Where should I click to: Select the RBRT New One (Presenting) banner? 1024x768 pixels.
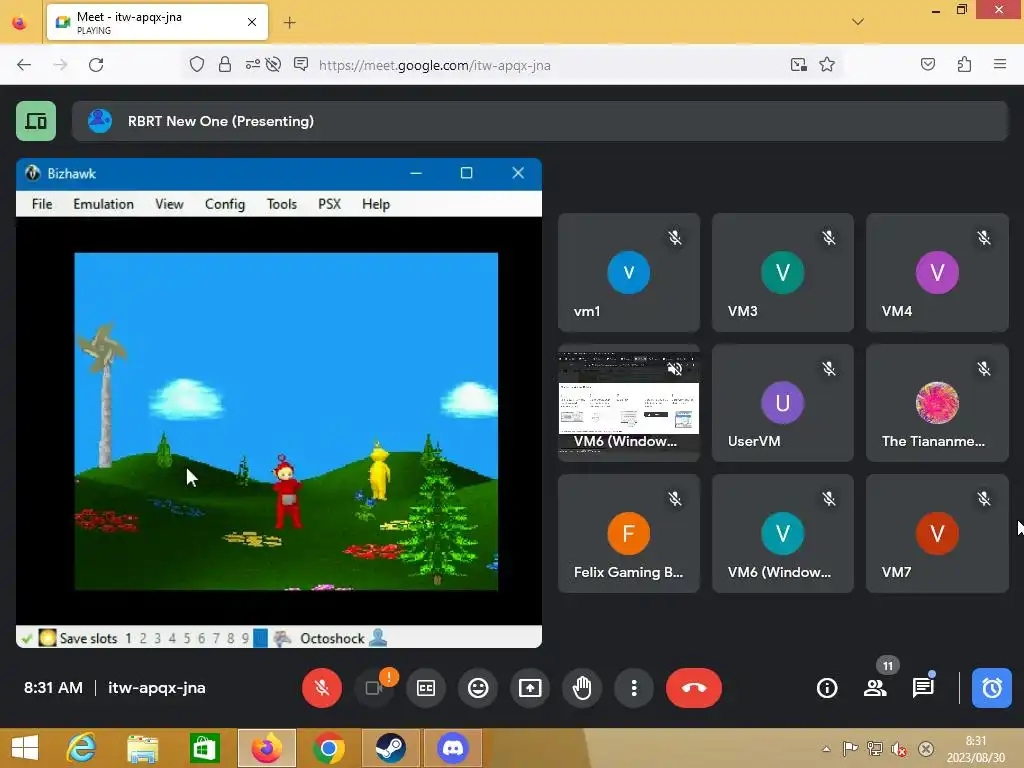click(540, 121)
